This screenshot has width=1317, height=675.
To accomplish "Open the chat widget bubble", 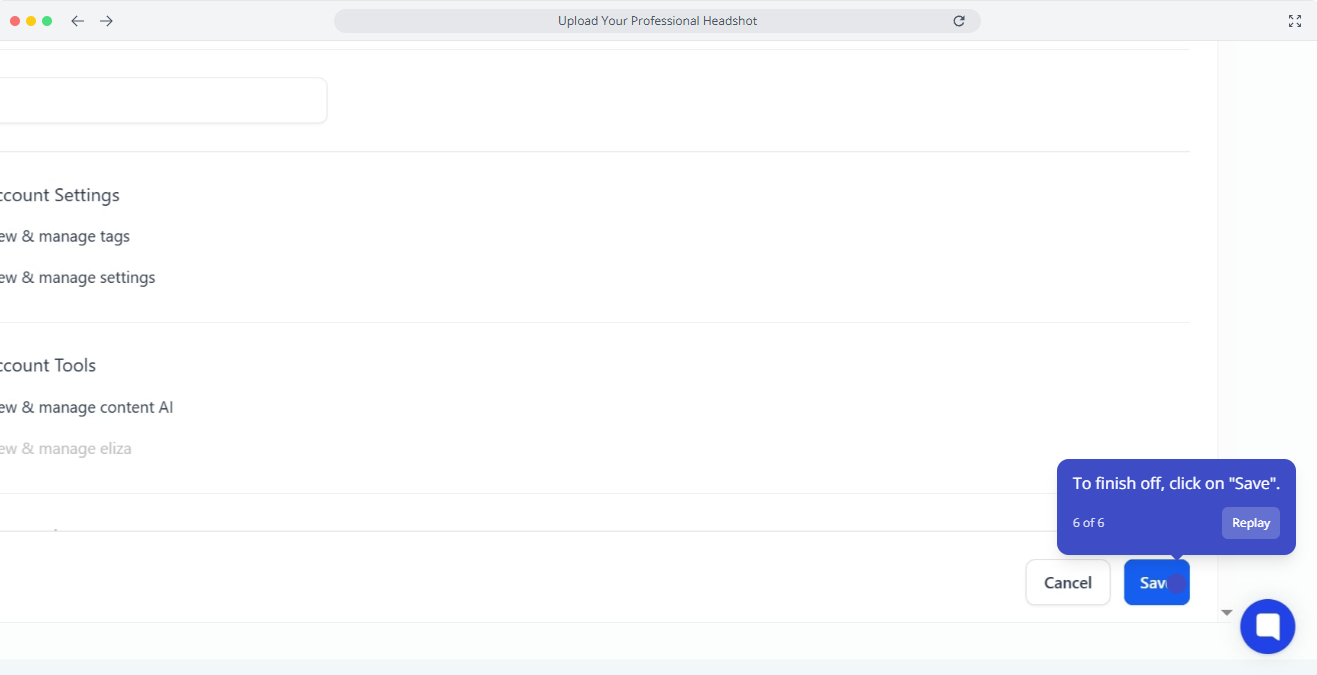I will 1267,627.
